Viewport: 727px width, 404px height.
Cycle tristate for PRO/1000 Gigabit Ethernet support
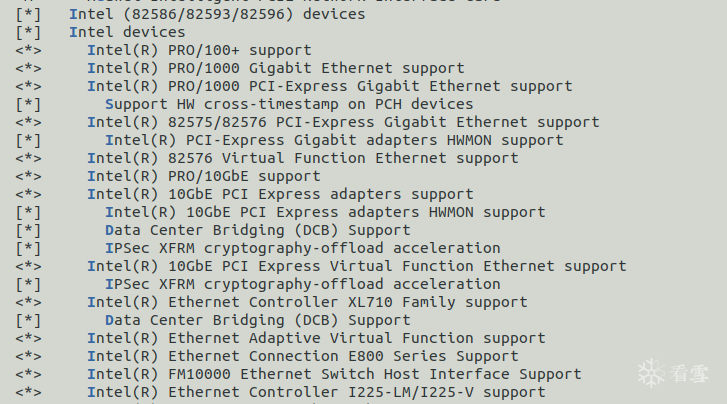[28, 69]
